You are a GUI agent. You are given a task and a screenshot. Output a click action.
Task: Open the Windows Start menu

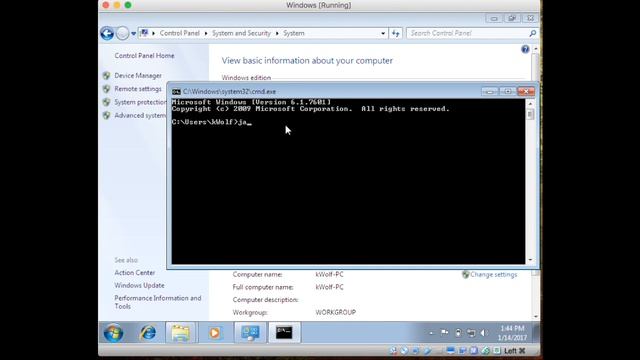click(x=113, y=333)
